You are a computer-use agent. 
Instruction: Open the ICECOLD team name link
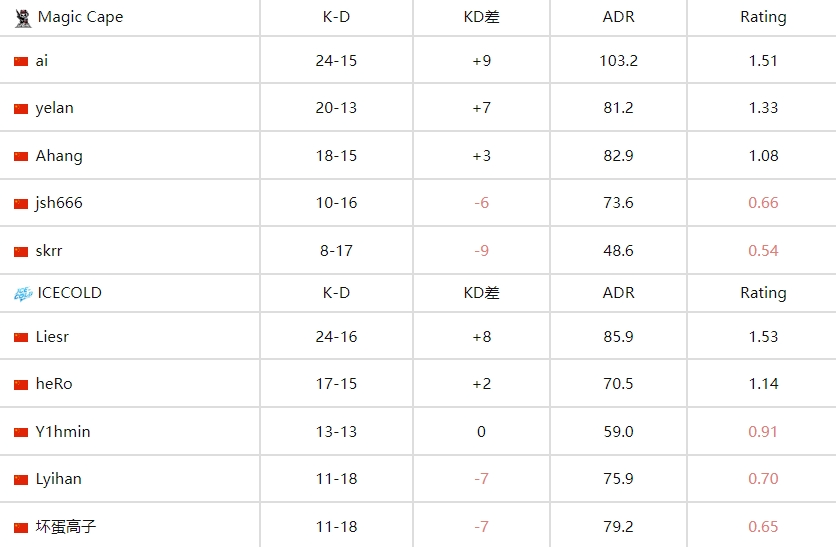69,293
